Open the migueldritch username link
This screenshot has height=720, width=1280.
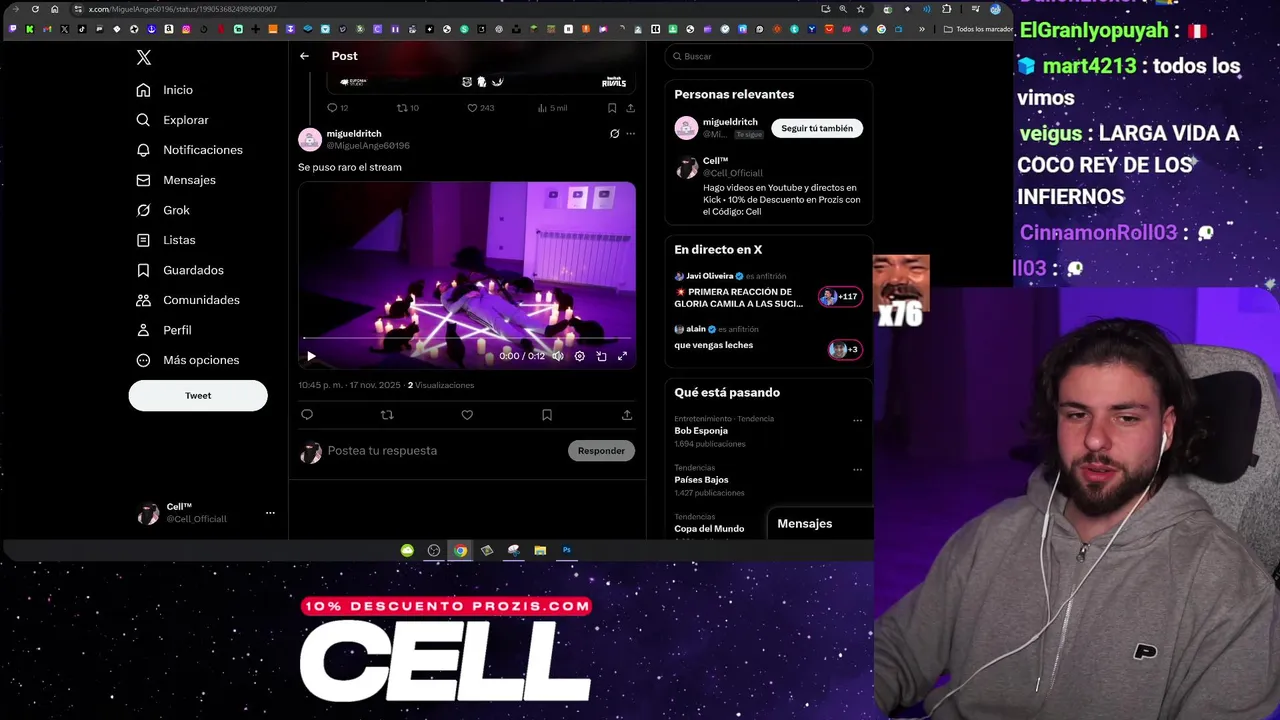coord(354,133)
